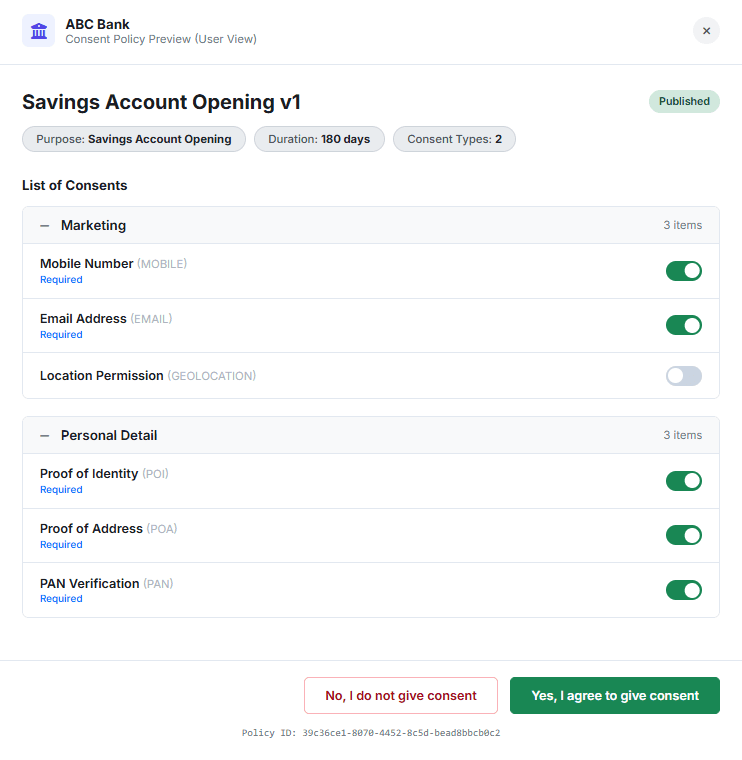Image resolution: width=742 pixels, height=760 pixels.
Task: Click the List of Consents heading
Action: pyautogui.click(x=75, y=186)
